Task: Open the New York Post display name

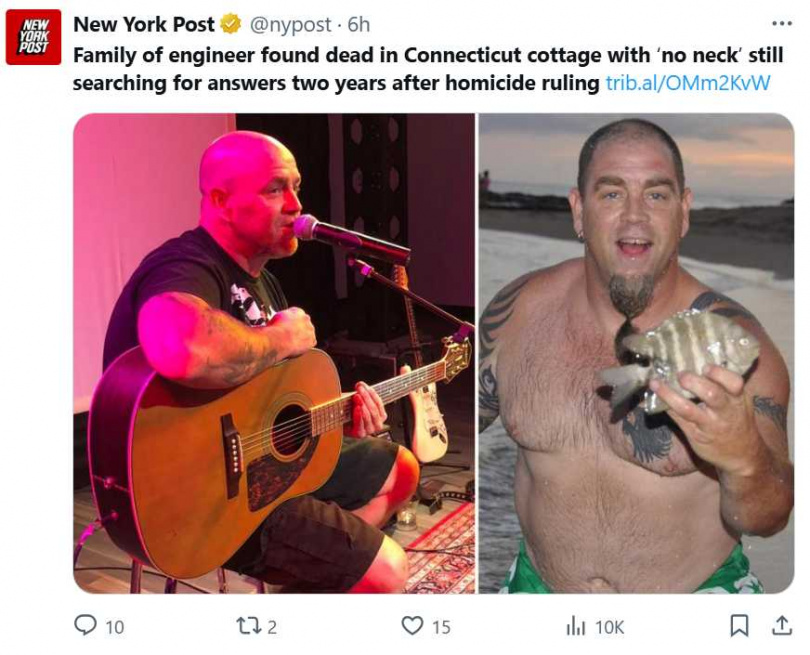Action: 144,24
